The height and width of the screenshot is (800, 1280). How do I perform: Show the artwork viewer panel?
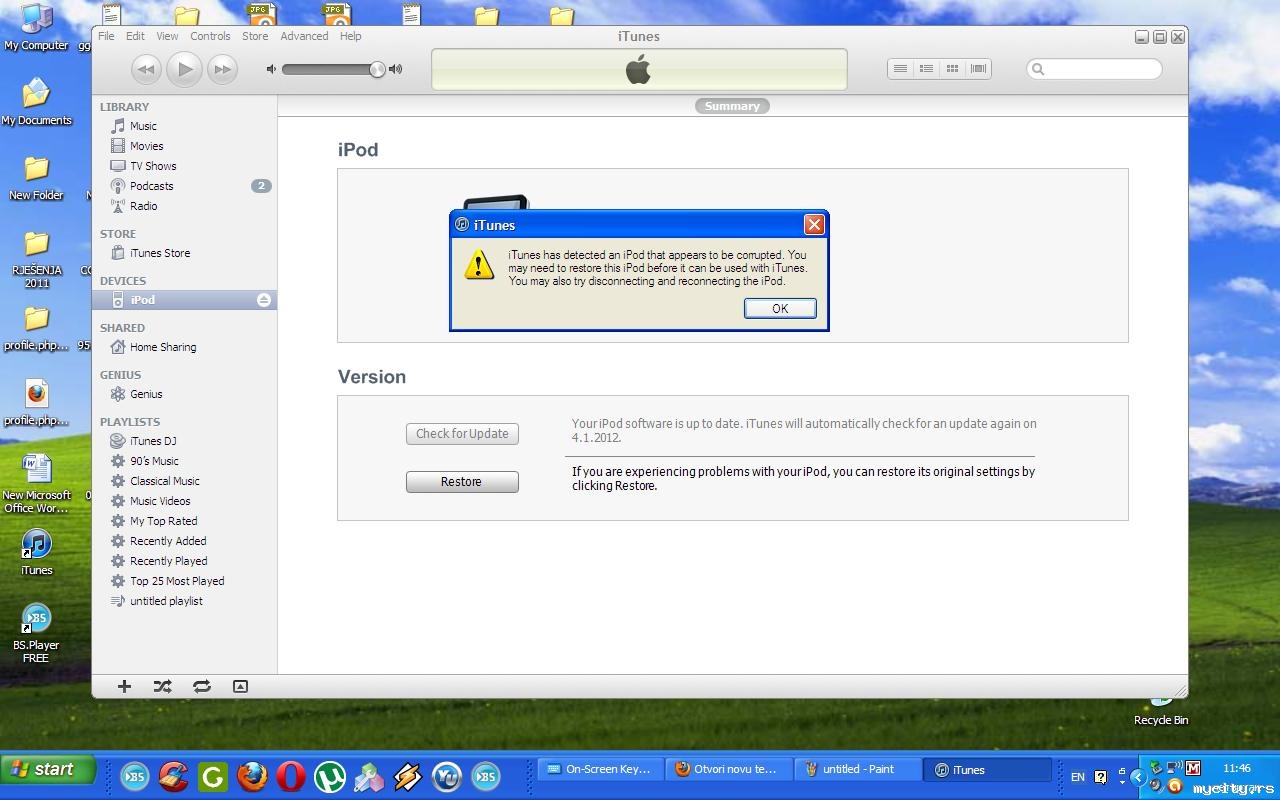coord(240,686)
